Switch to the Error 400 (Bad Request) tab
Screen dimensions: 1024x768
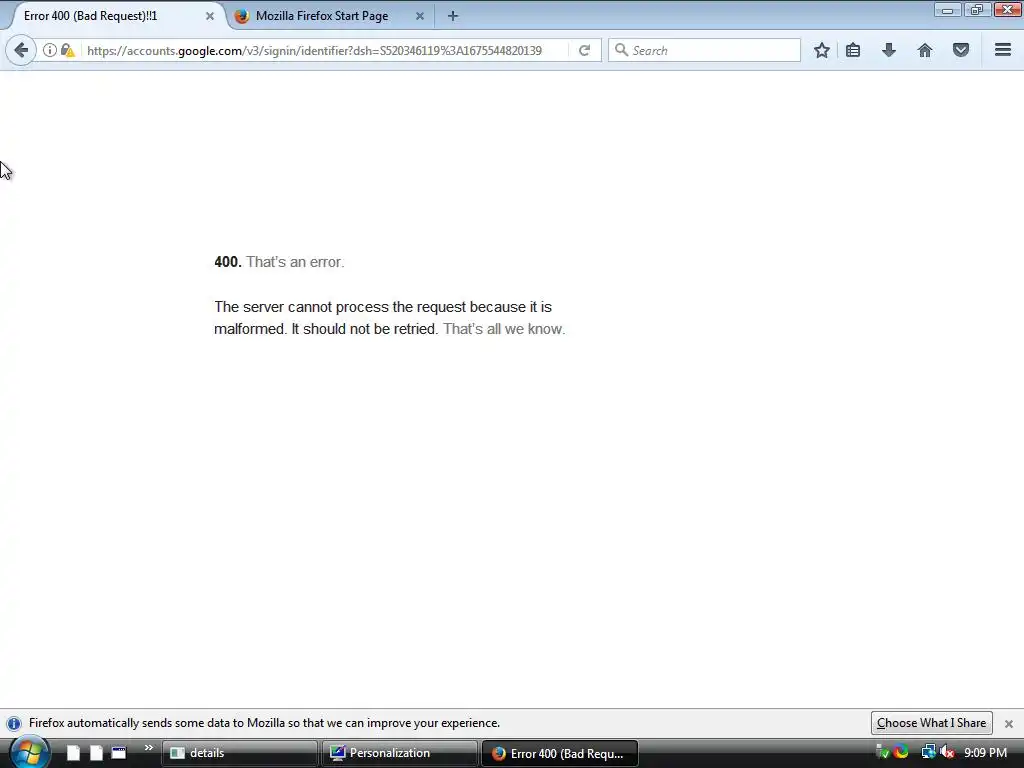[113, 16]
